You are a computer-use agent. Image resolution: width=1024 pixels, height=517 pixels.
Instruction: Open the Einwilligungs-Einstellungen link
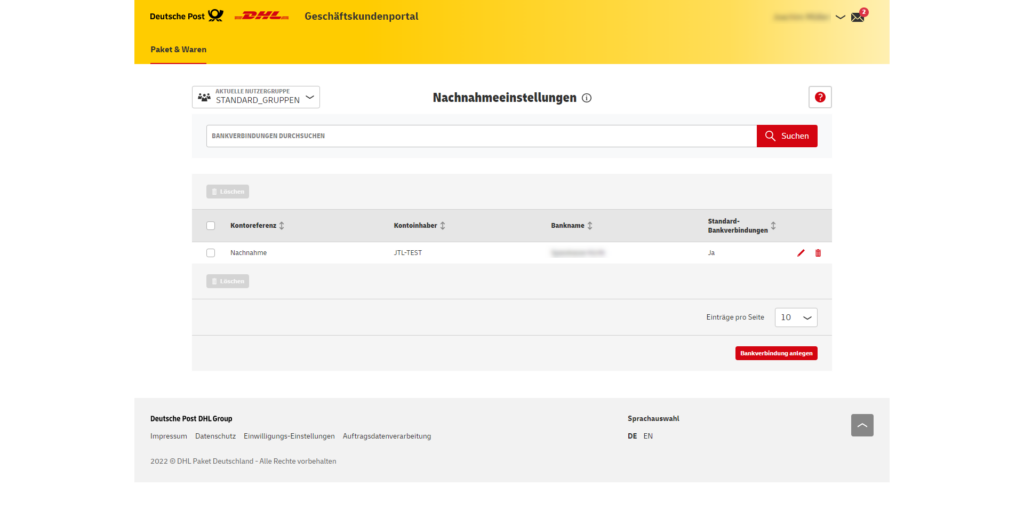tap(289, 436)
